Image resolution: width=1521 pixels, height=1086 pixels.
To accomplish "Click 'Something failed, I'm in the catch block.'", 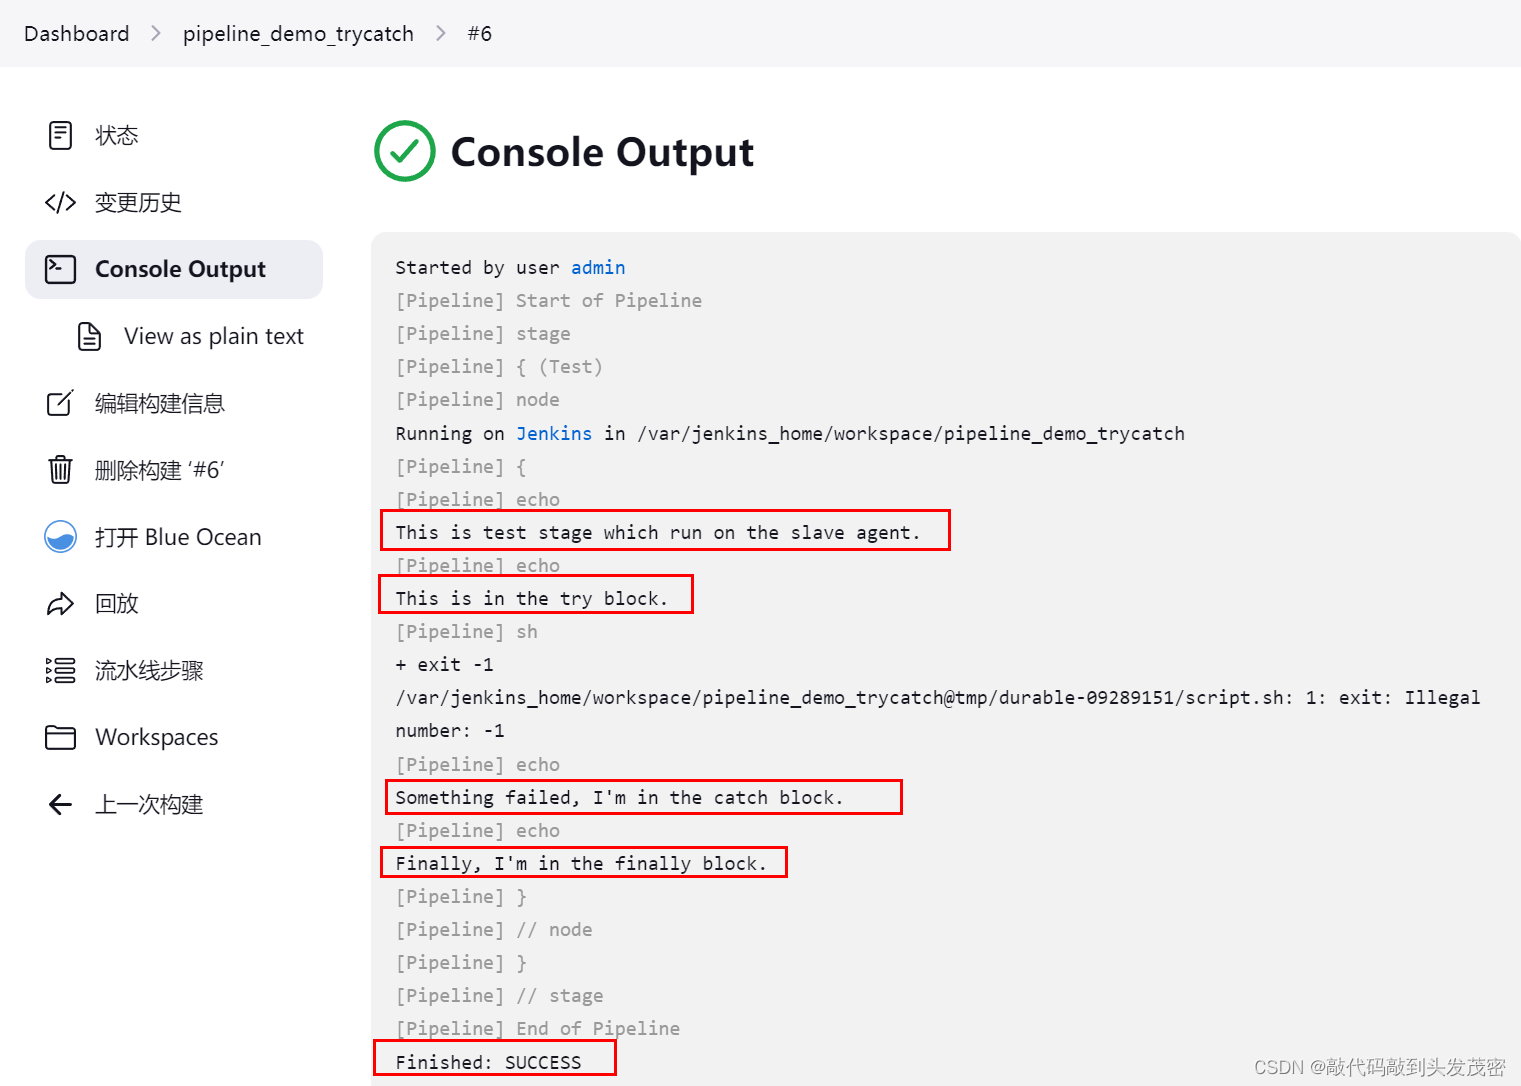I will 619,797.
